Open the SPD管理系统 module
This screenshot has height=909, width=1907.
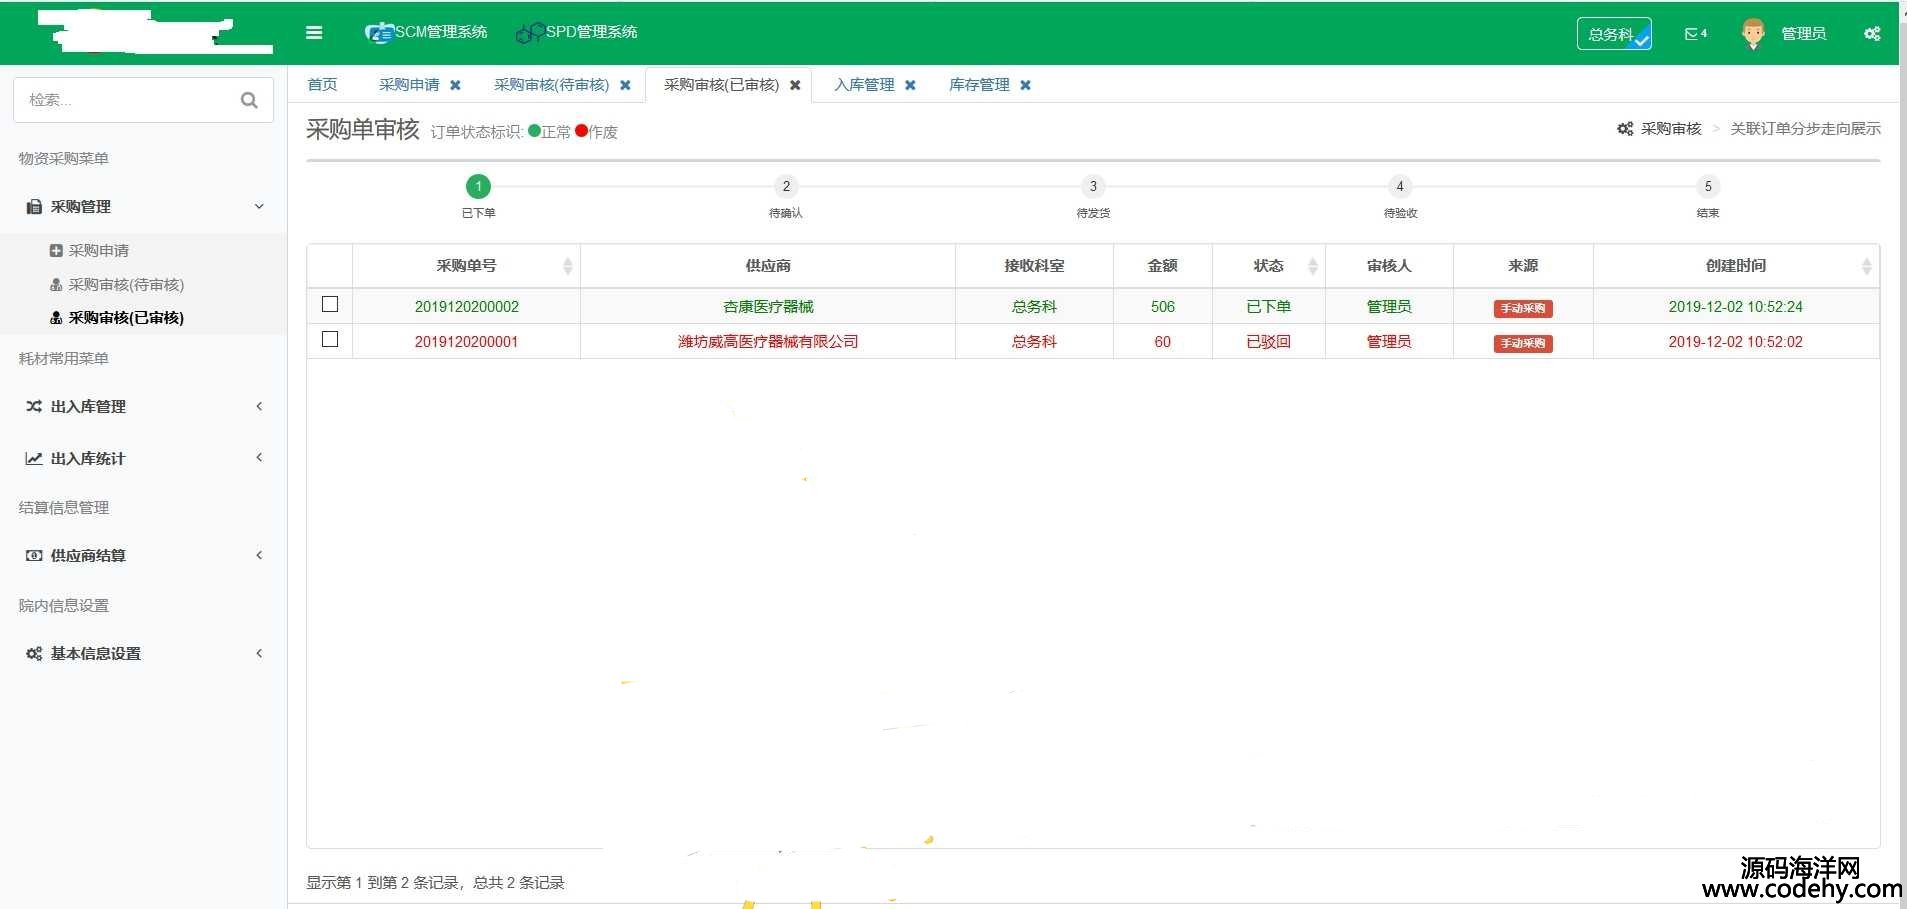(577, 32)
